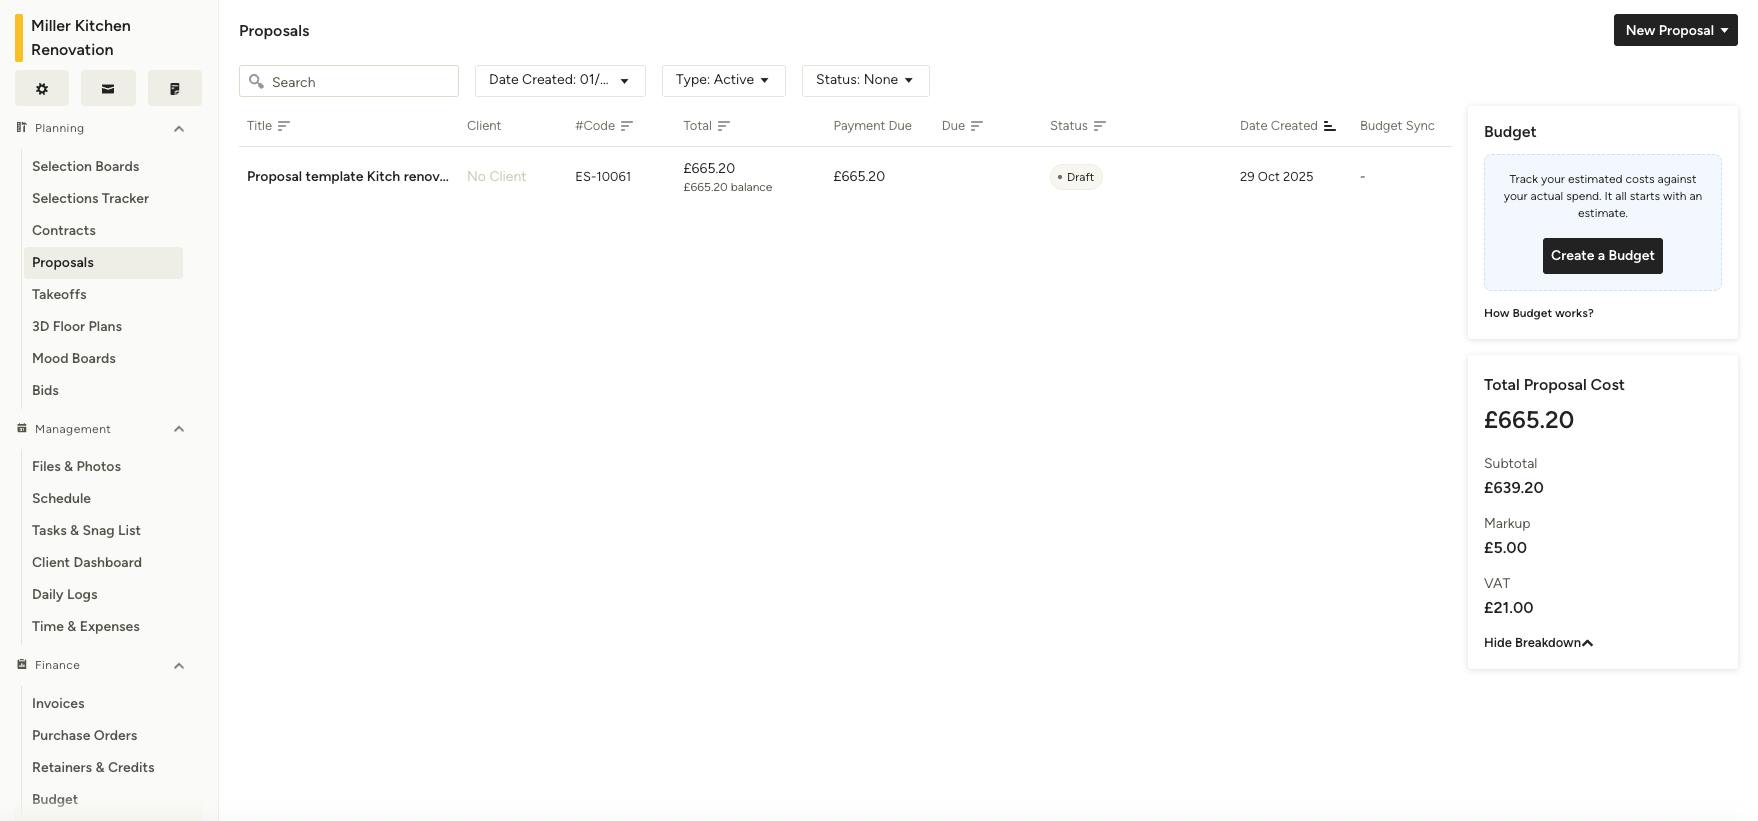The image size is (1758, 821).
Task: Sort by Total column icon
Action: pyautogui.click(x=724, y=126)
